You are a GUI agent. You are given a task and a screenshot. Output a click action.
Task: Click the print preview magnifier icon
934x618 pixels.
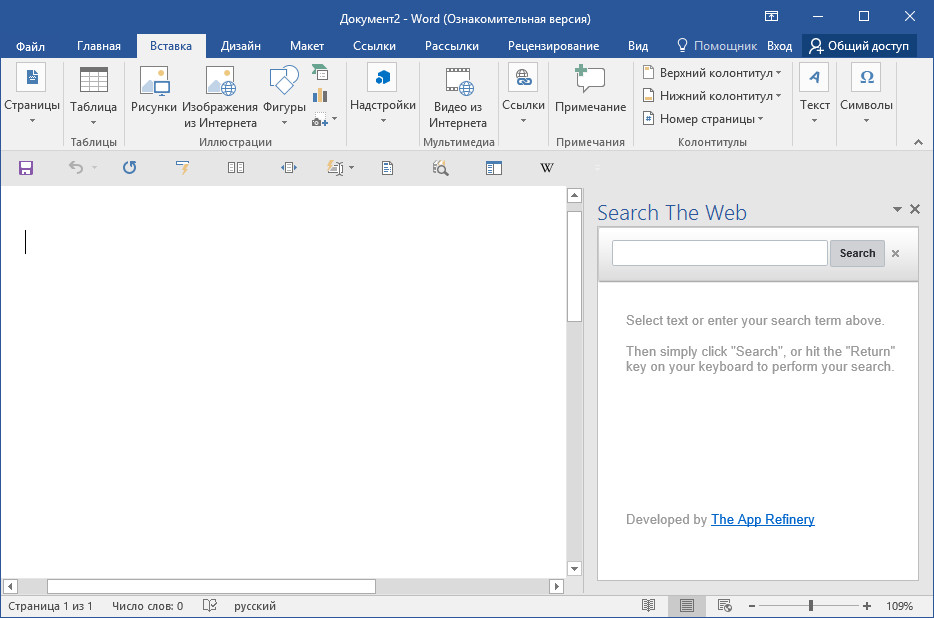[x=440, y=168]
